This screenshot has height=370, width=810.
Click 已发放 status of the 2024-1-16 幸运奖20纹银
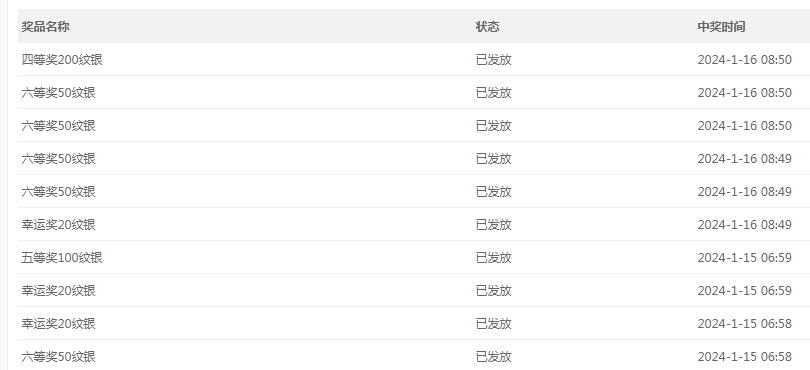(493, 225)
